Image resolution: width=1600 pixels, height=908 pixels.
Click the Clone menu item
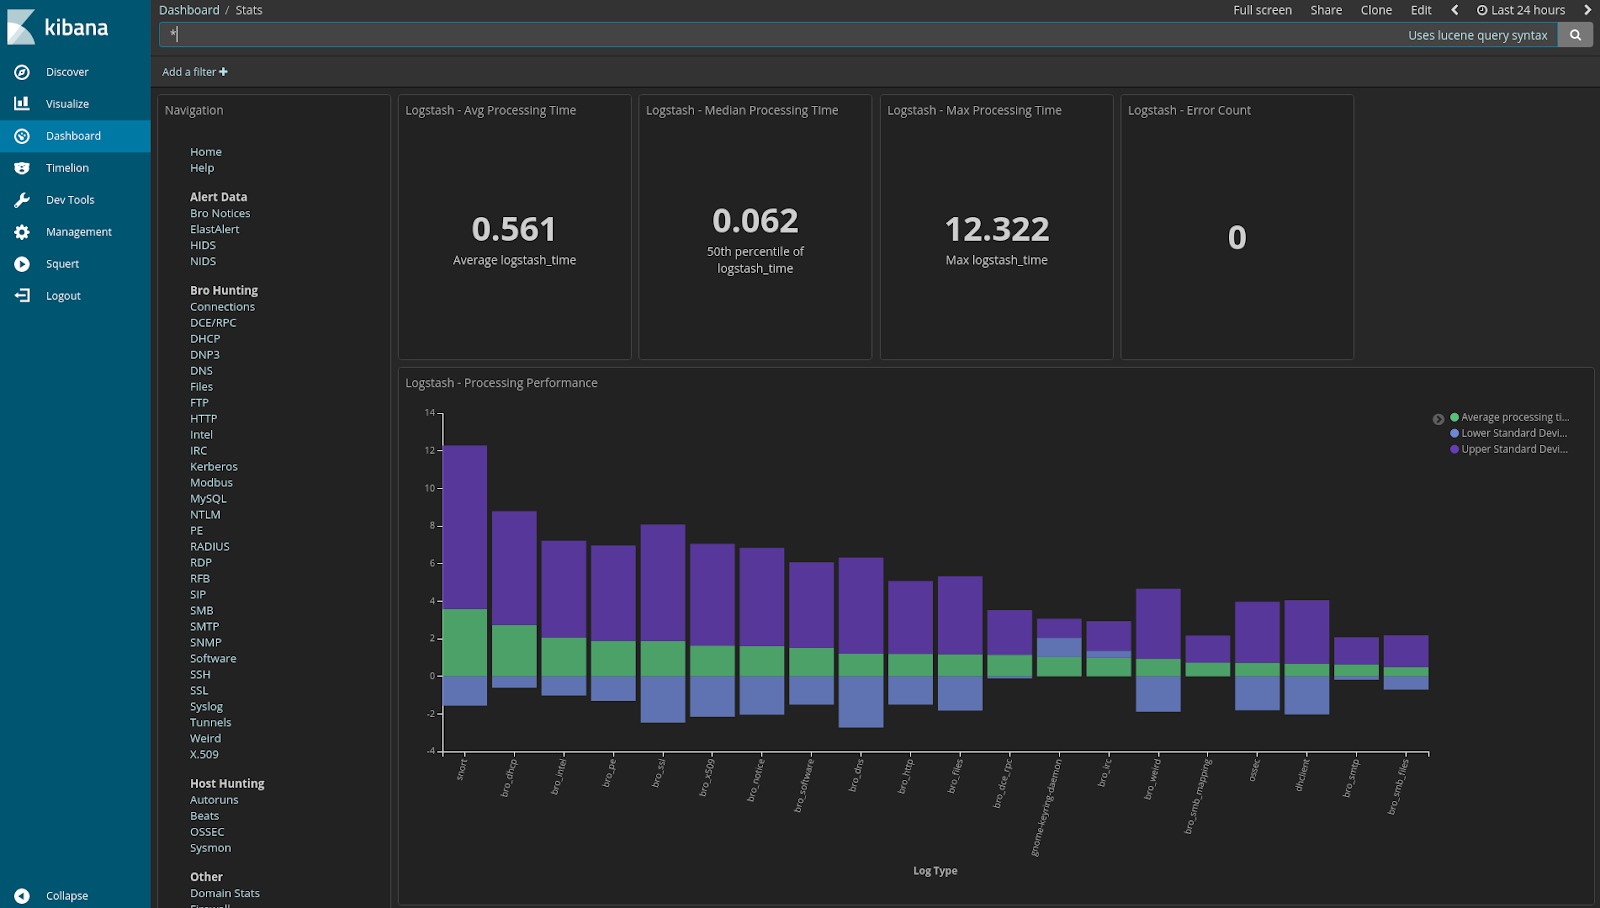tap(1376, 10)
